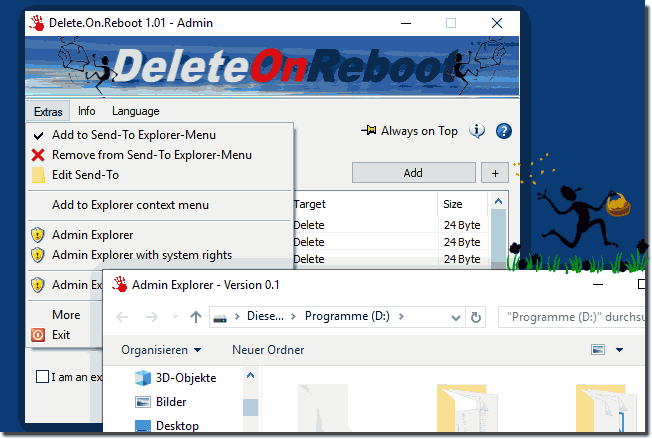Click Neuer Ordner button
This screenshot has height=439, width=652.
coord(268,350)
